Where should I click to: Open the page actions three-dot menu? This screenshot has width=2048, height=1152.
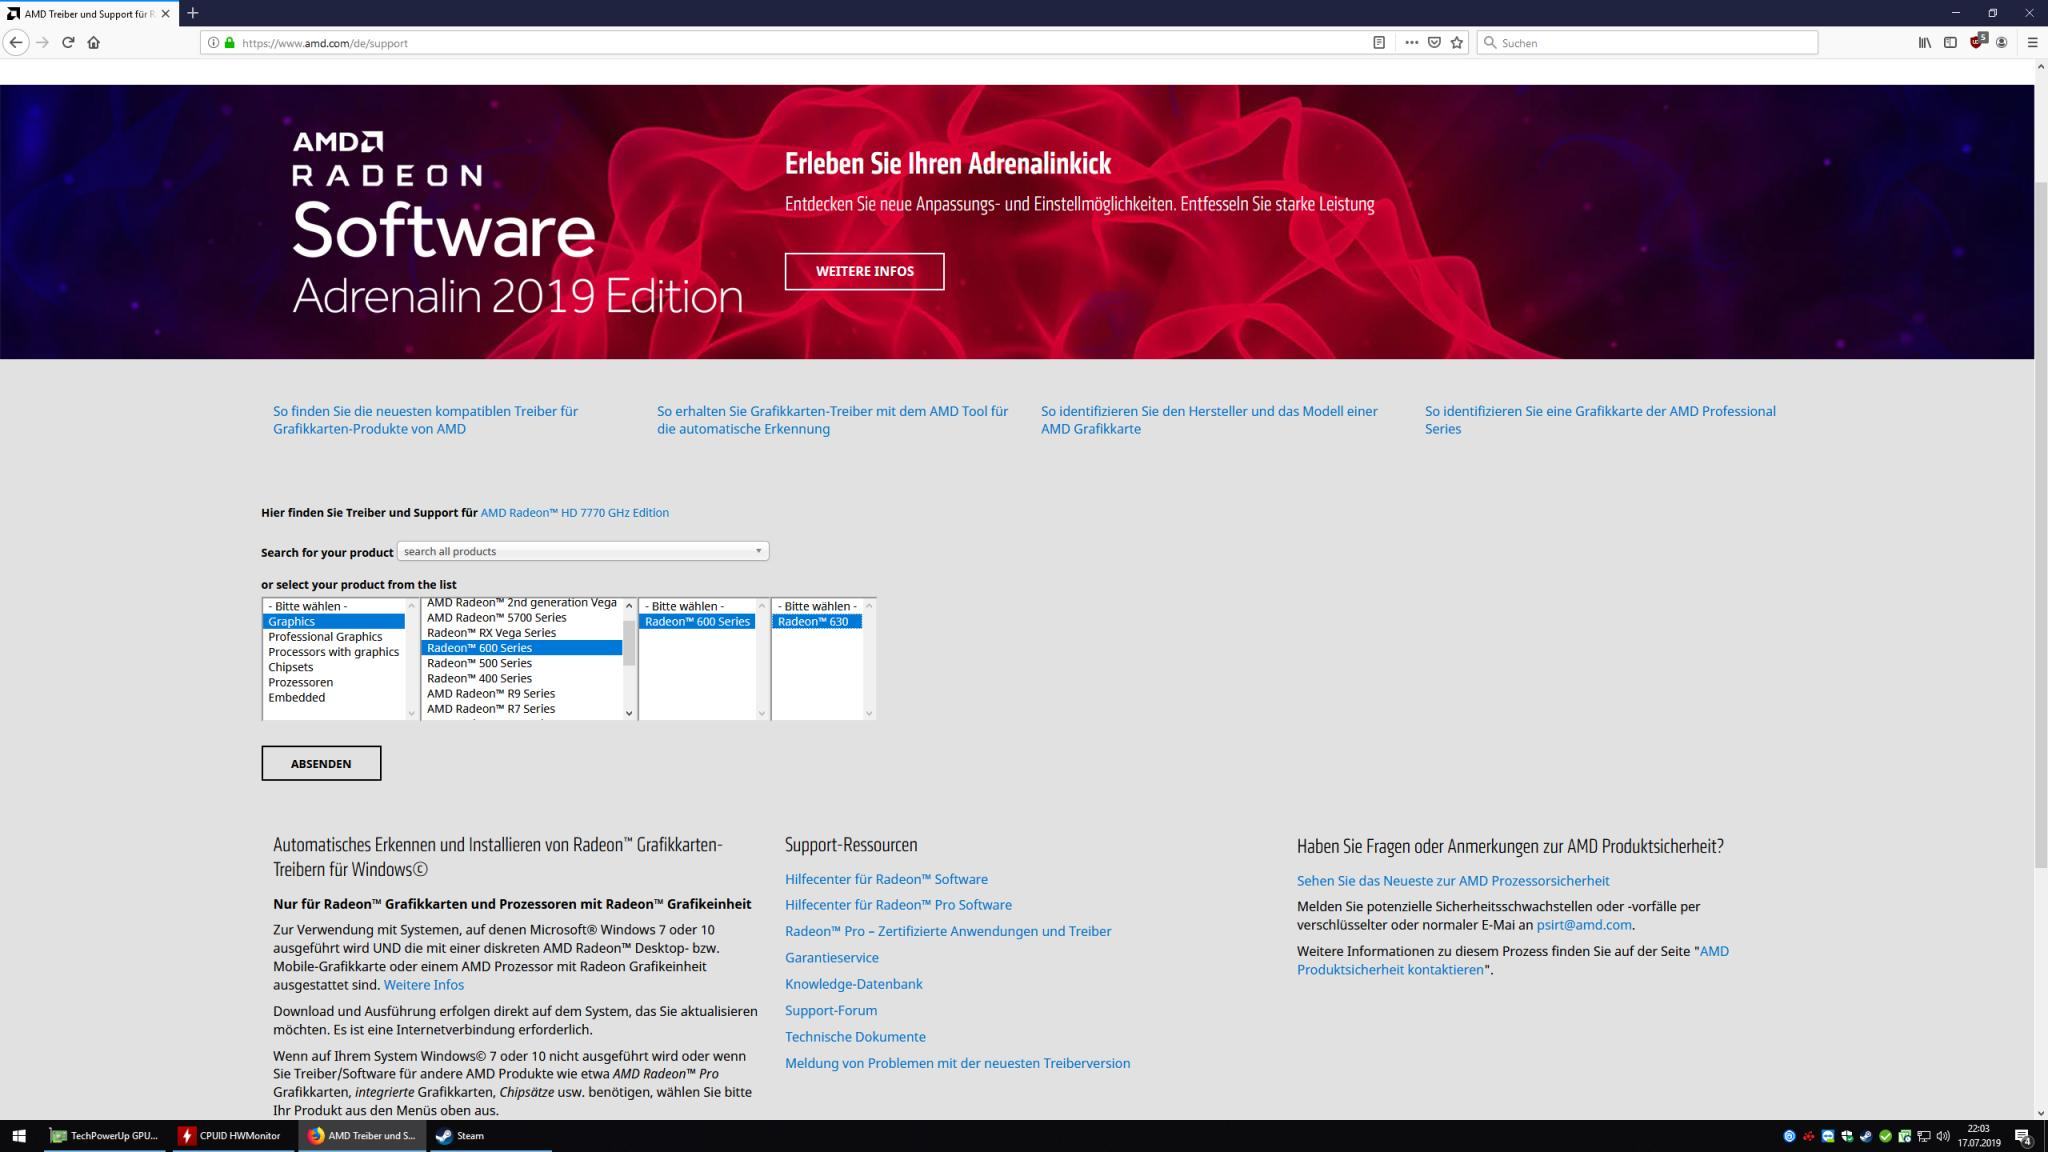click(x=1411, y=42)
